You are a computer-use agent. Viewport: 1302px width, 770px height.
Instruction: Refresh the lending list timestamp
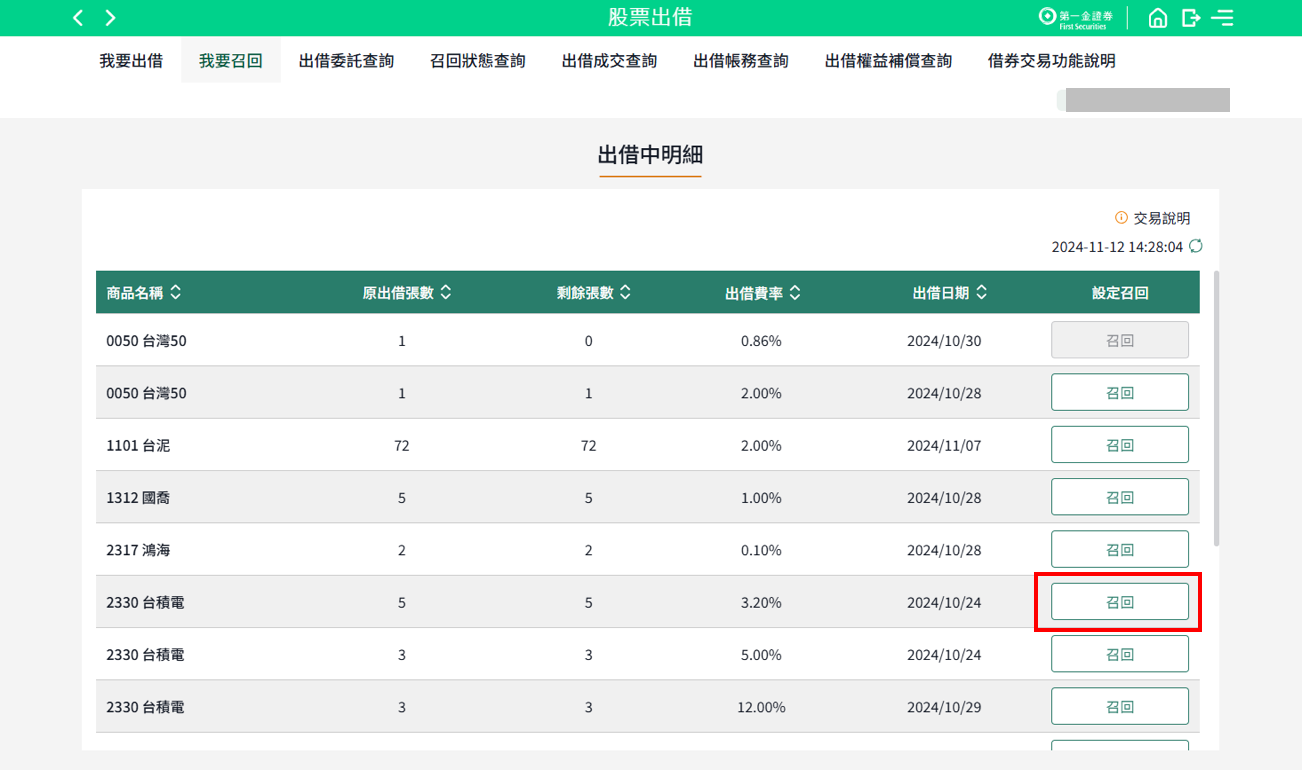[x=1196, y=246]
